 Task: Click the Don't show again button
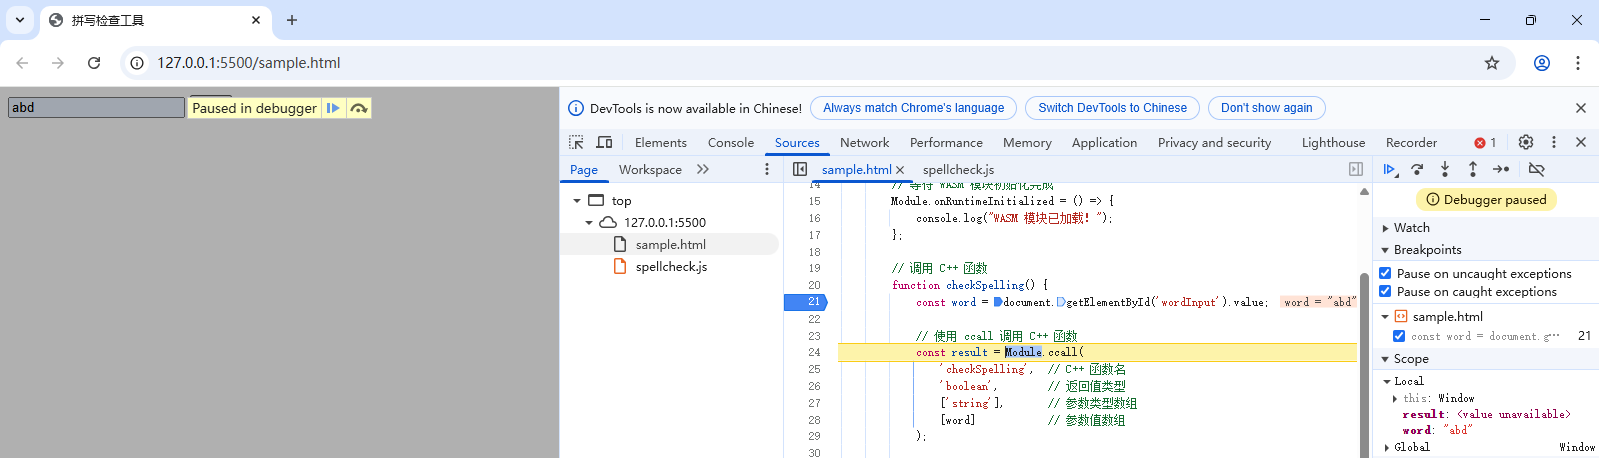click(1266, 108)
